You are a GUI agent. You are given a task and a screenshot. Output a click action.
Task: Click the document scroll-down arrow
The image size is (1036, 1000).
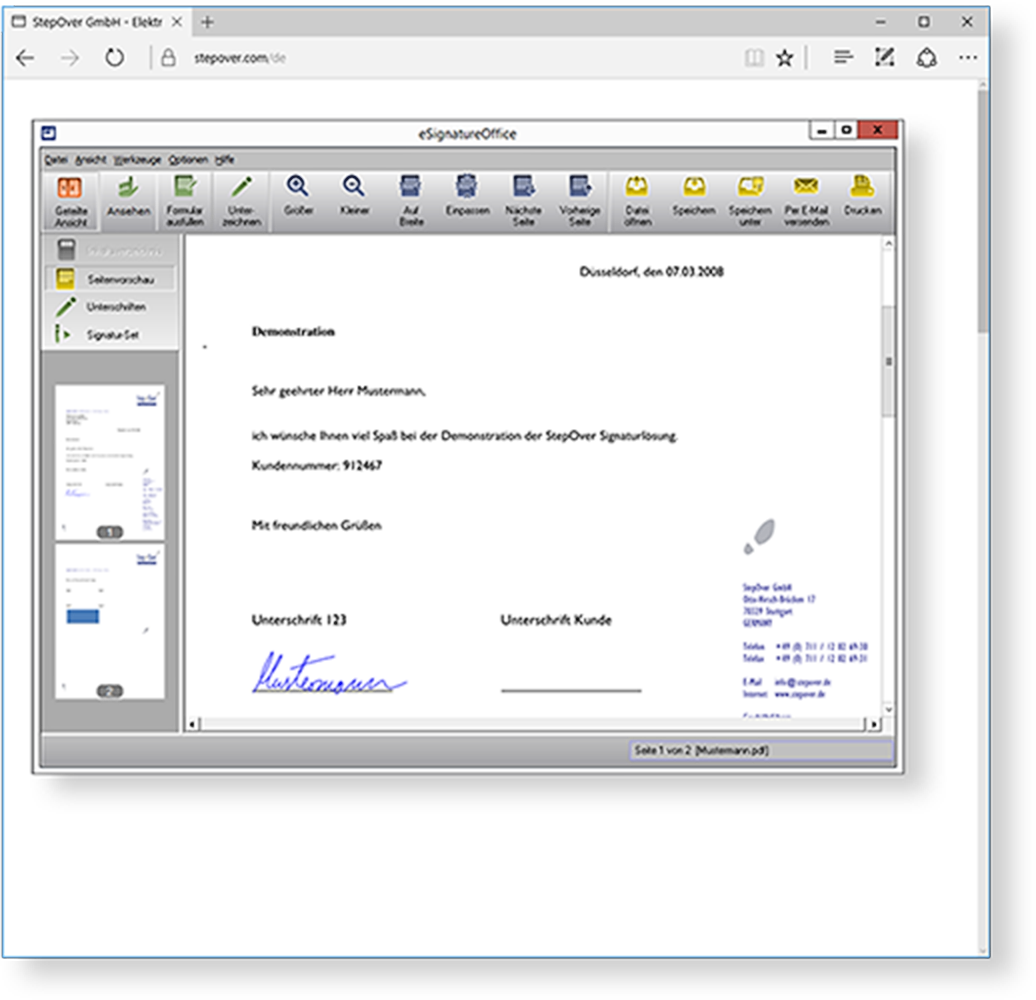tap(889, 710)
